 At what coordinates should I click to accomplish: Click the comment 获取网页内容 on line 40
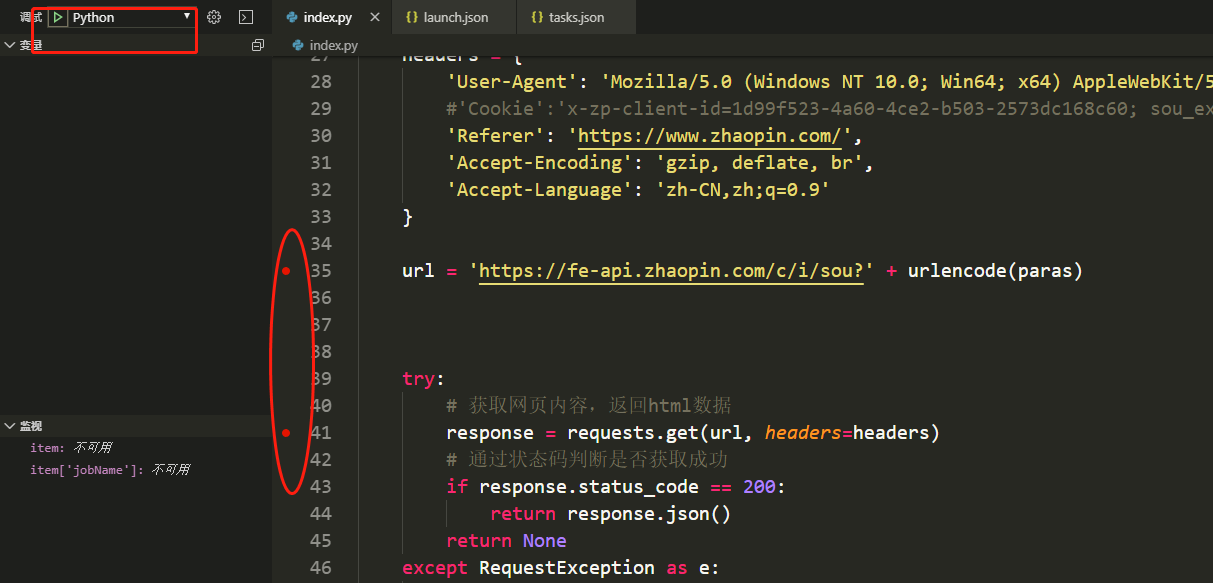[x=589, y=406]
